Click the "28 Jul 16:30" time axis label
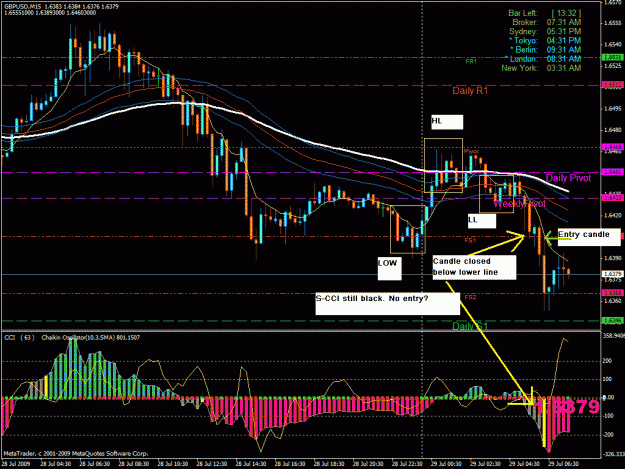 tap(290, 464)
